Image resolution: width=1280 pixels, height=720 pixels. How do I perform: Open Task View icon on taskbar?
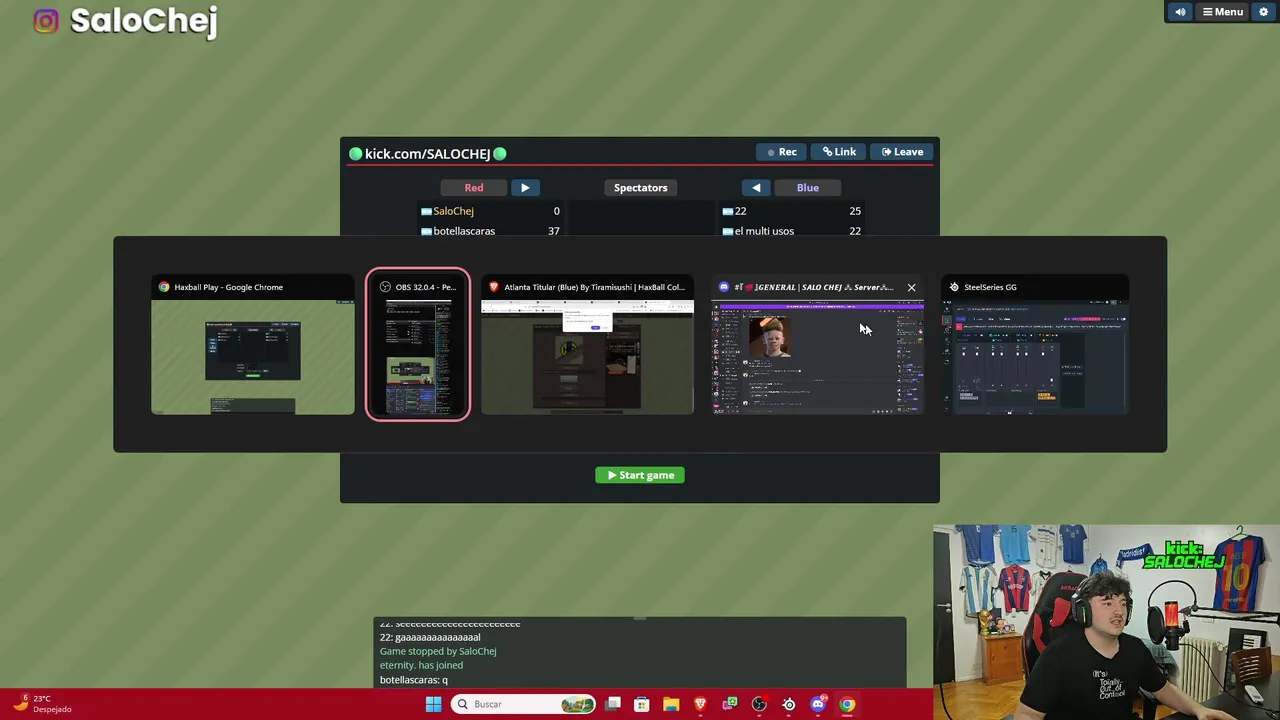click(x=613, y=704)
